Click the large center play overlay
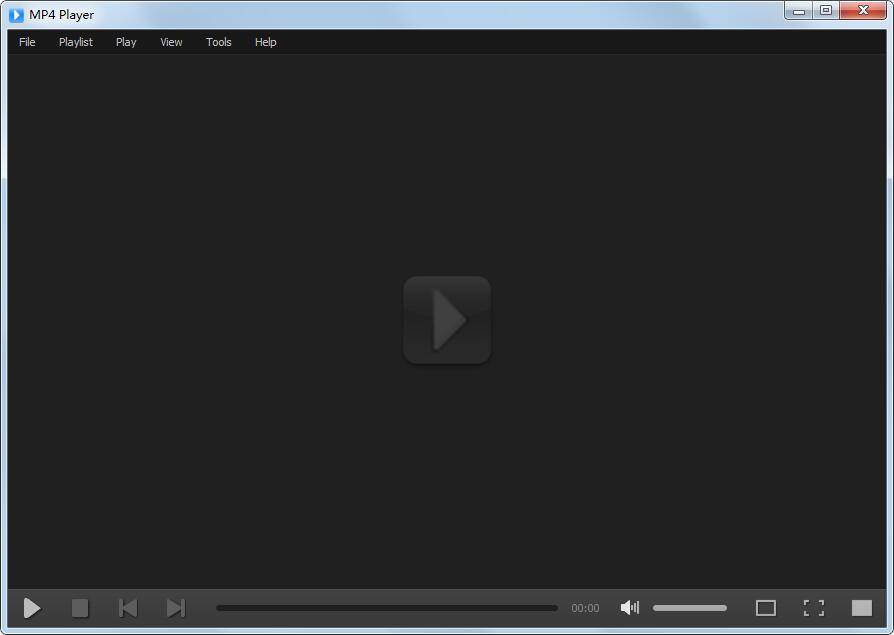This screenshot has height=635, width=894. pyautogui.click(x=447, y=319)
